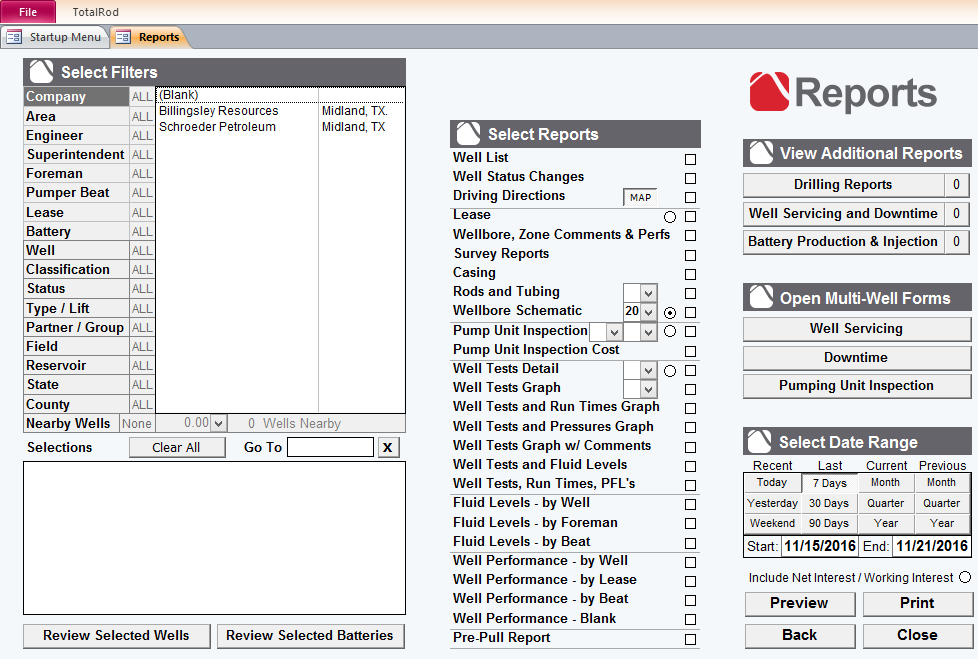978x659 pixels.
Task: Click the Open Multi-Well Forms header icon
Action: (761, 297)
